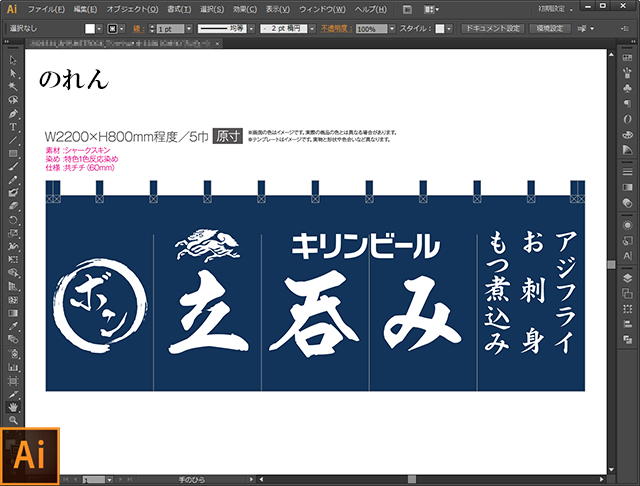The height and width of the screenshot is (486, 640).
Task: Select the Hand tool
Action: point(13,407)
